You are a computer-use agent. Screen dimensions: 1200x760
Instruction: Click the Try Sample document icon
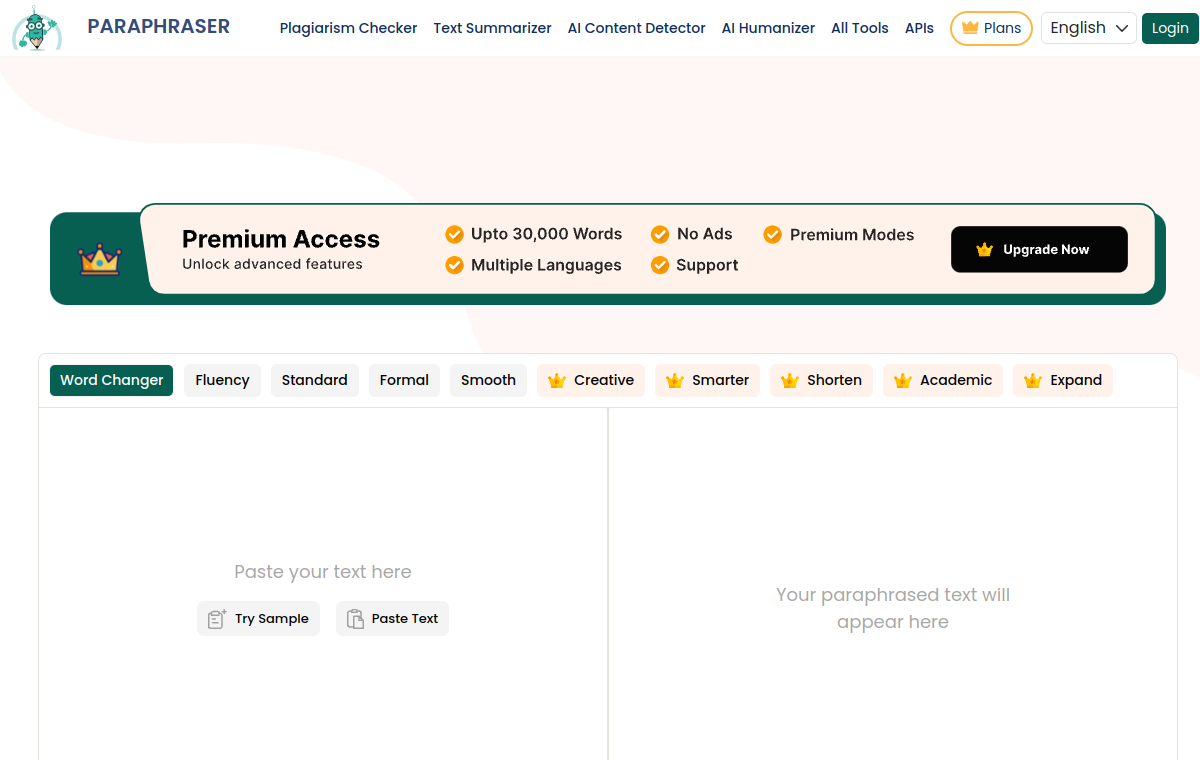[217, 619]
